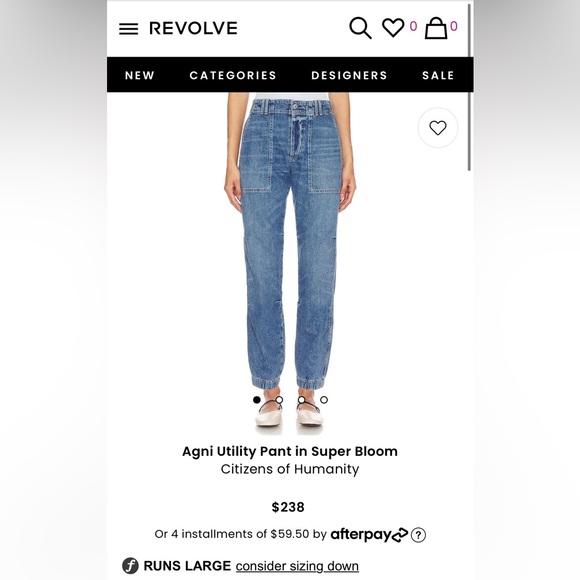Image resolution: width=580 pixels, height=580 pixels.
Task: Select the second image carousel dot
Action: (x=279, y=399)
